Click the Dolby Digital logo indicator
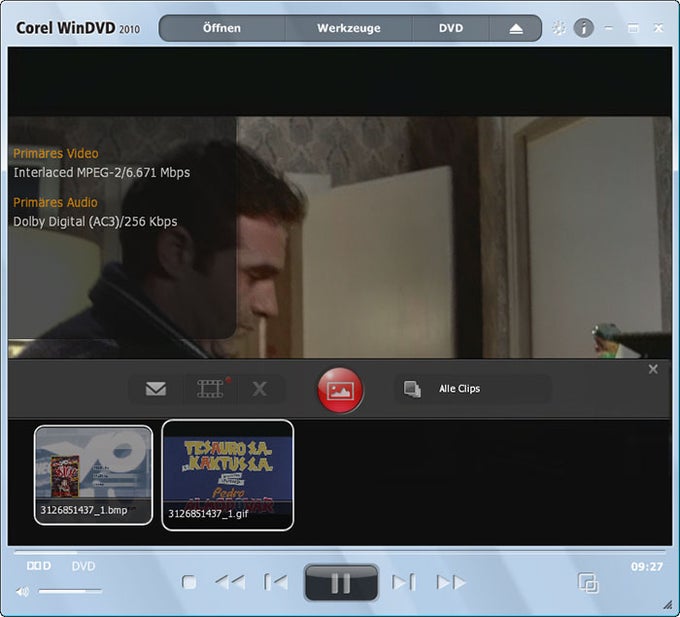The image size is (680, 617). pos(39,566)
